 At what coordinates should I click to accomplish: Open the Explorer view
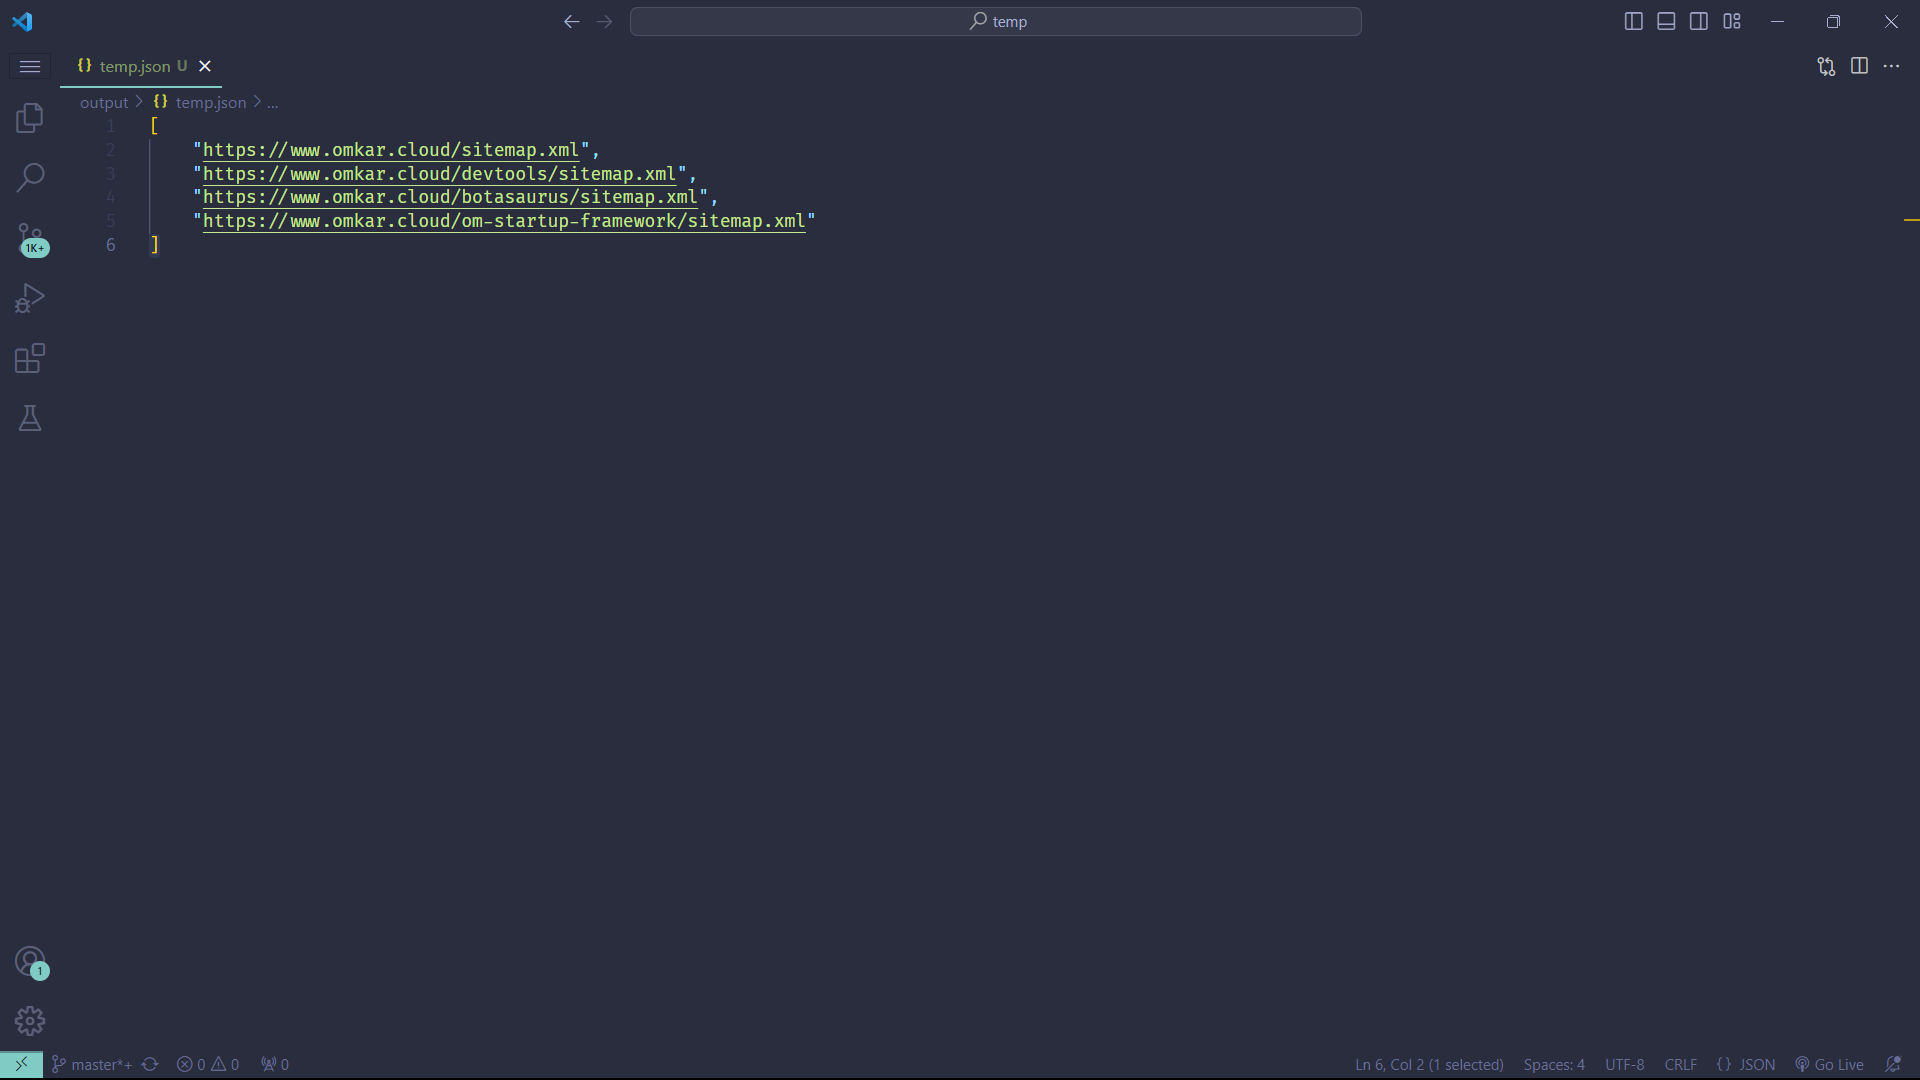coord(30,118)
